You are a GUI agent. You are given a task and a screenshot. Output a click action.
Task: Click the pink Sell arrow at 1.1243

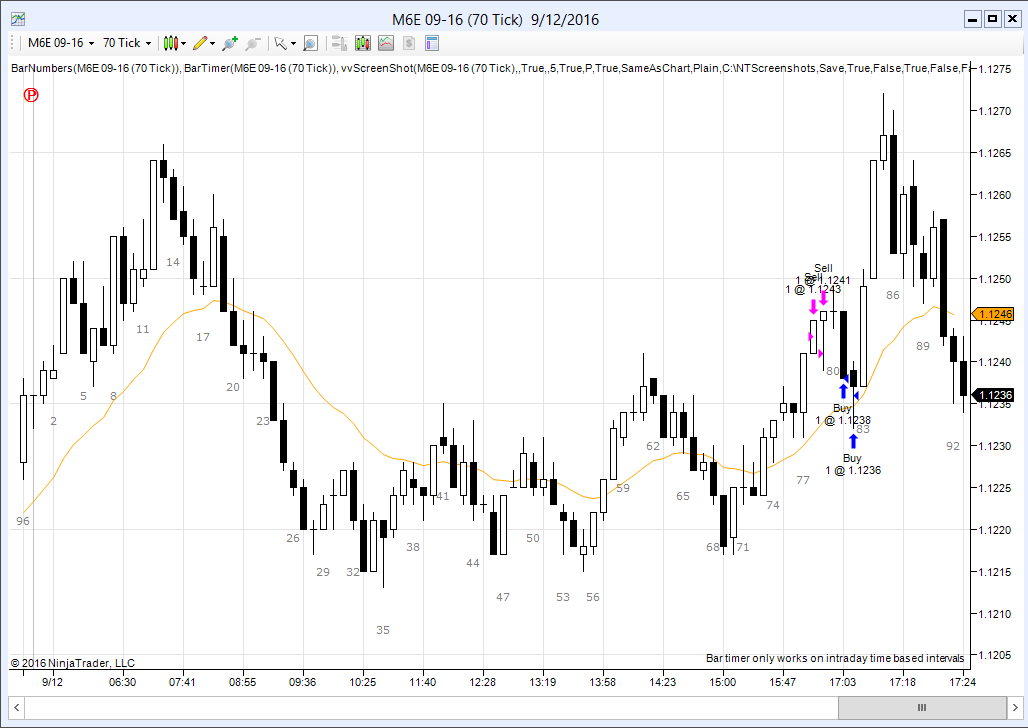[813, 306]
